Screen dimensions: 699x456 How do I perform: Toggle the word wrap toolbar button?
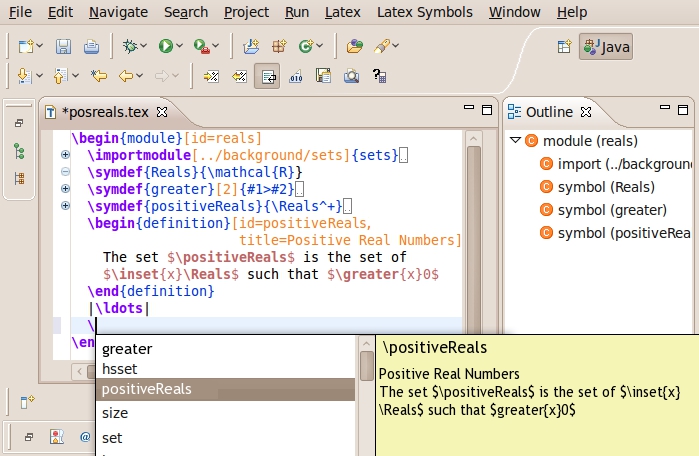267,75
